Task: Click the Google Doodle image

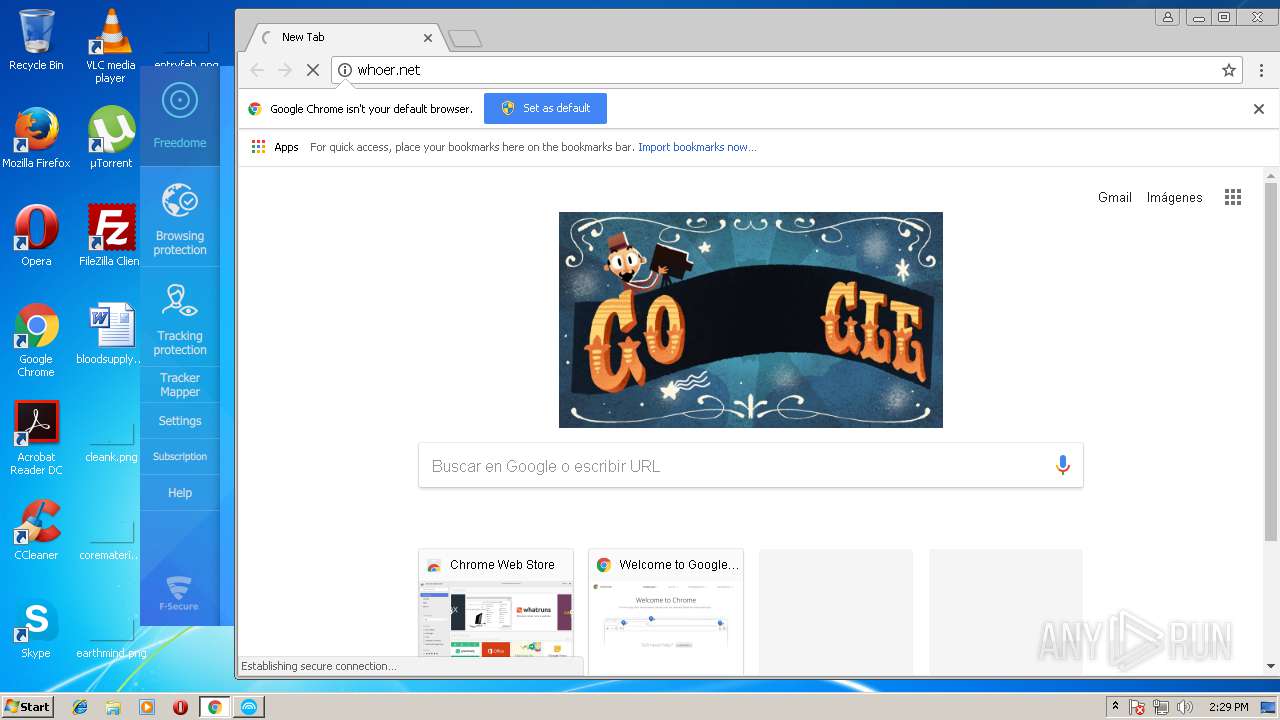Action: click(751, 320)
